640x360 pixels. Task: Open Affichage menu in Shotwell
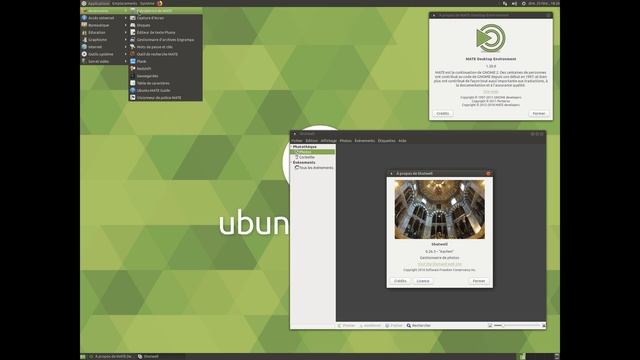[x=329, y=141]
